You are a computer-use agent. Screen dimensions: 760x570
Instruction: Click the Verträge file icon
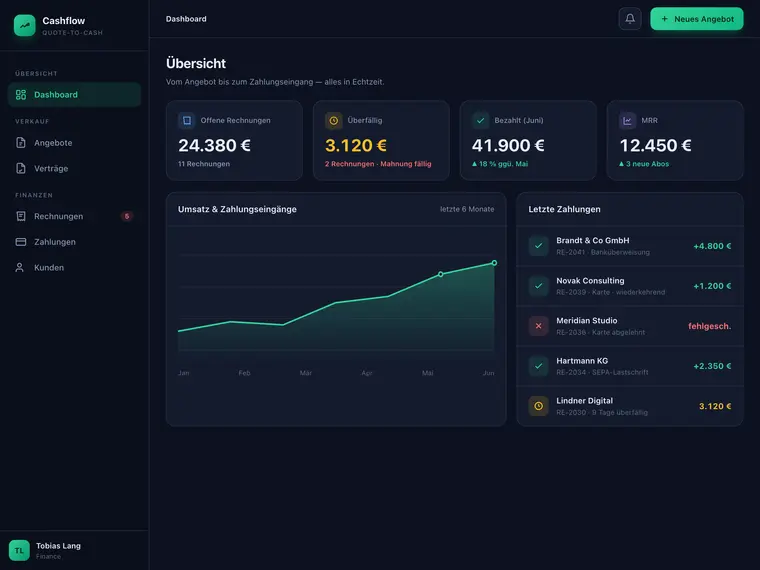[21, 168]
